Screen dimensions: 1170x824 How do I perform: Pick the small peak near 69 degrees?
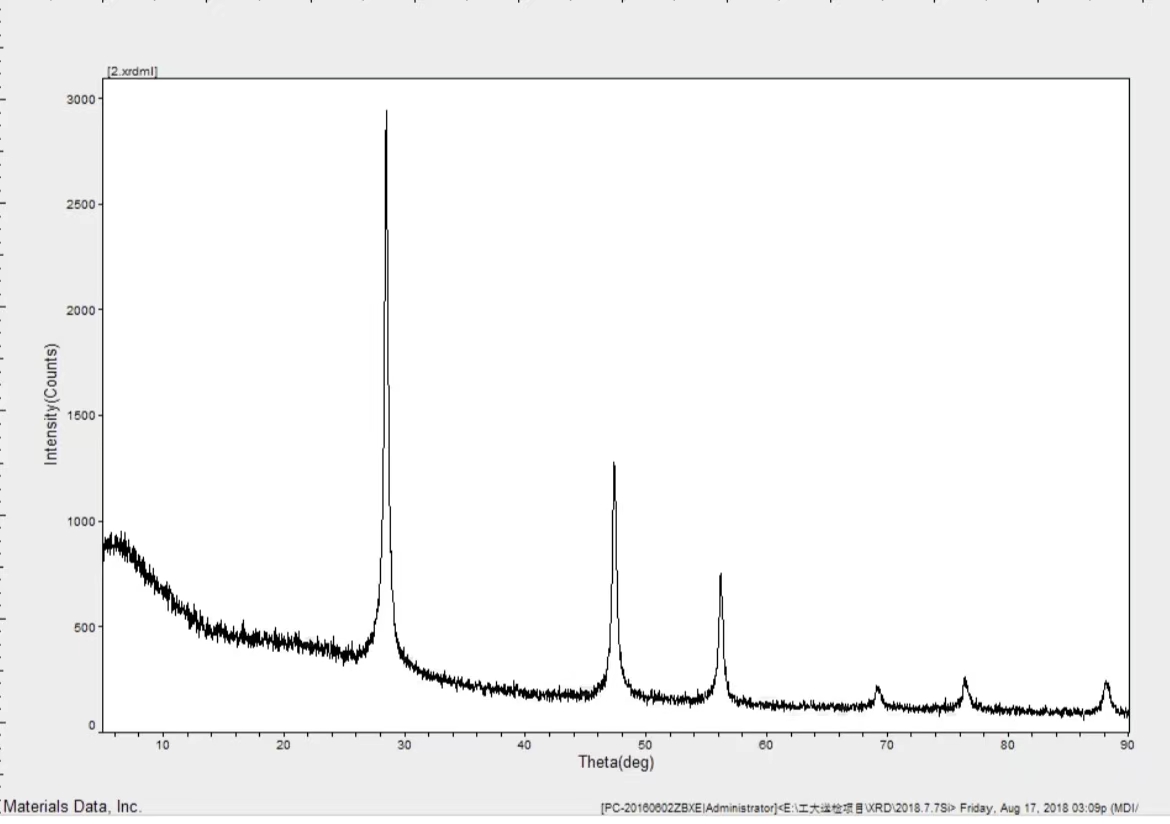click(x=878, y=696)
